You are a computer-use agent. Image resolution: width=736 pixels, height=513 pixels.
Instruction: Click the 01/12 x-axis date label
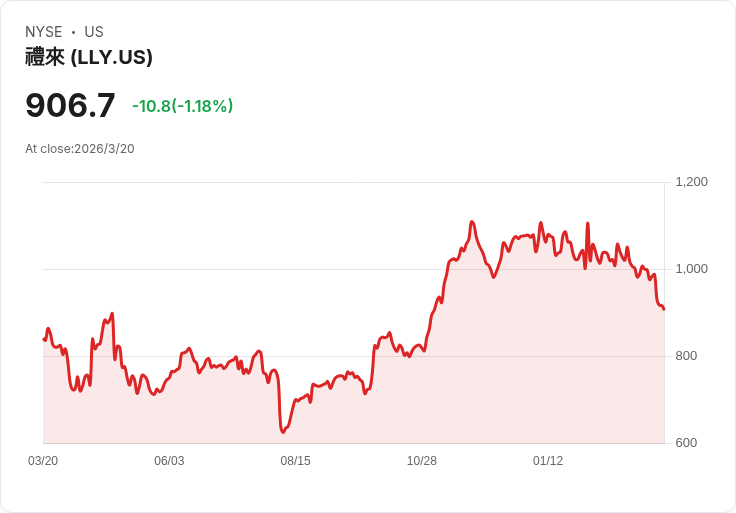[548, 461]
